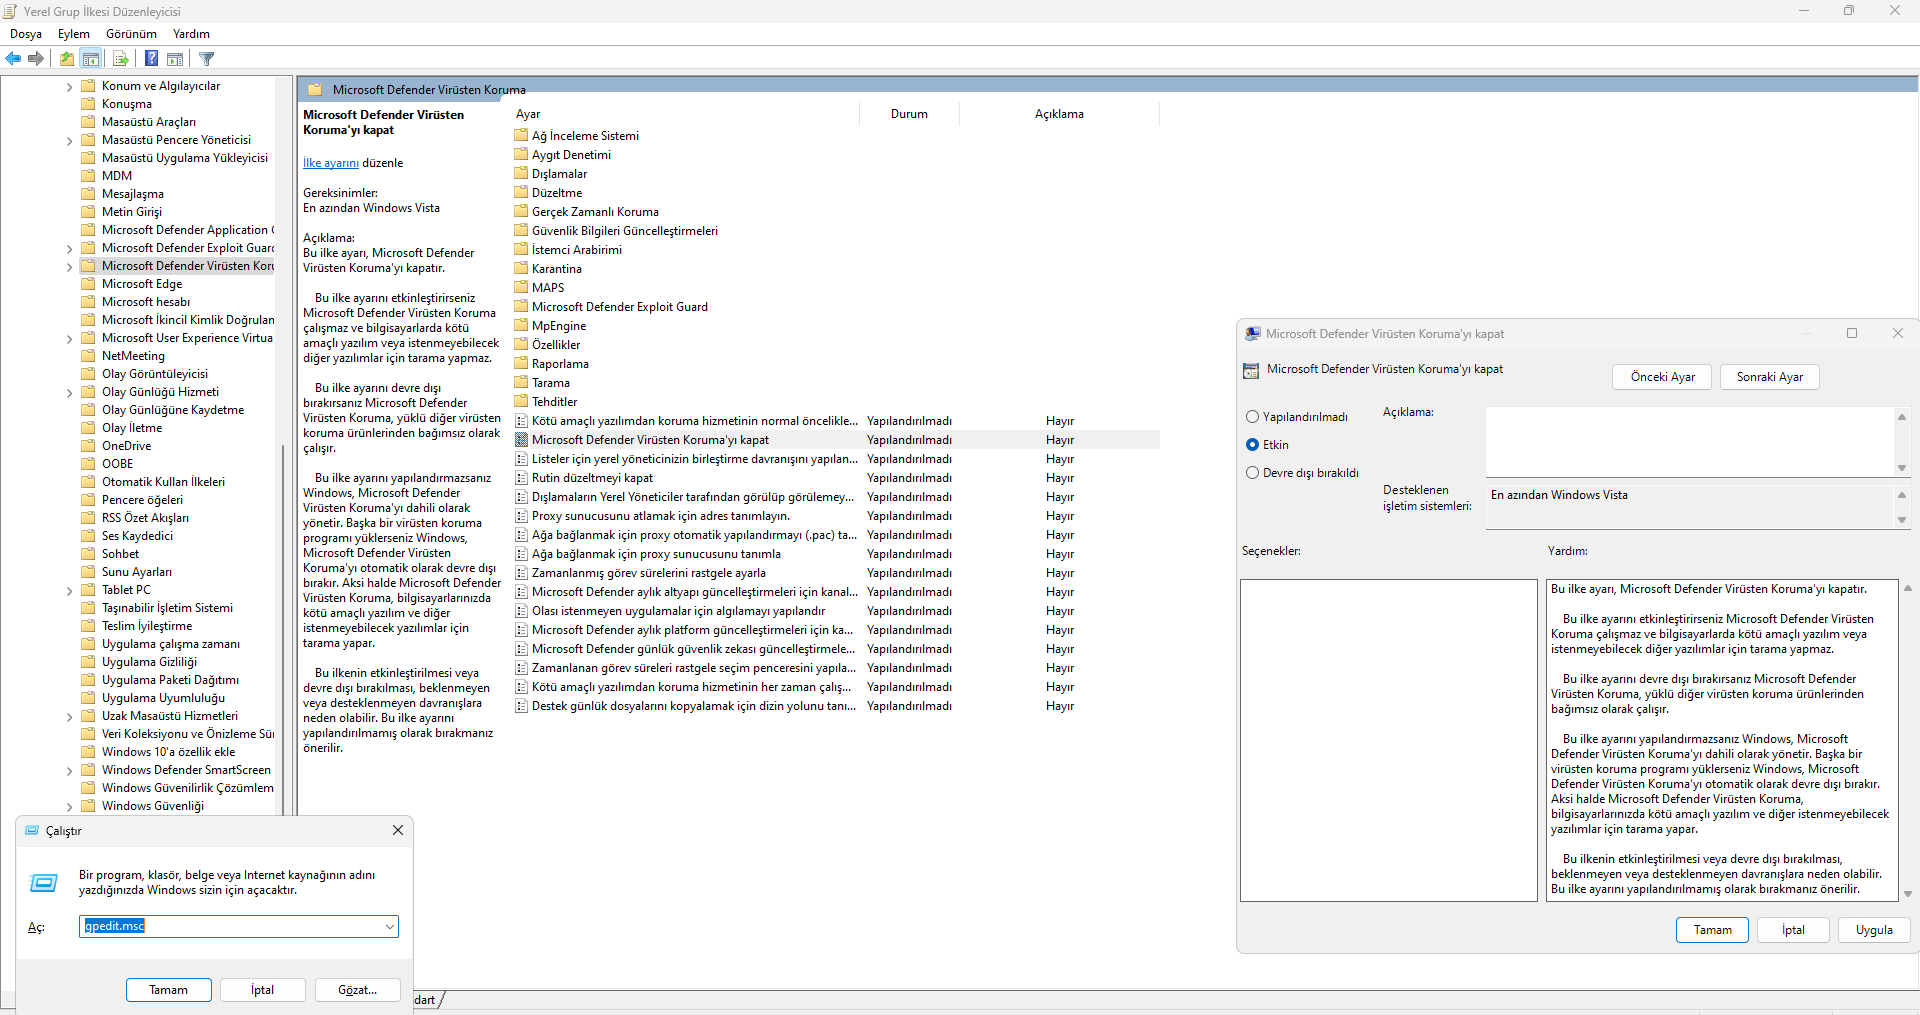
Task: Click the folder icon next to Tablet PC
Action: 88,590
